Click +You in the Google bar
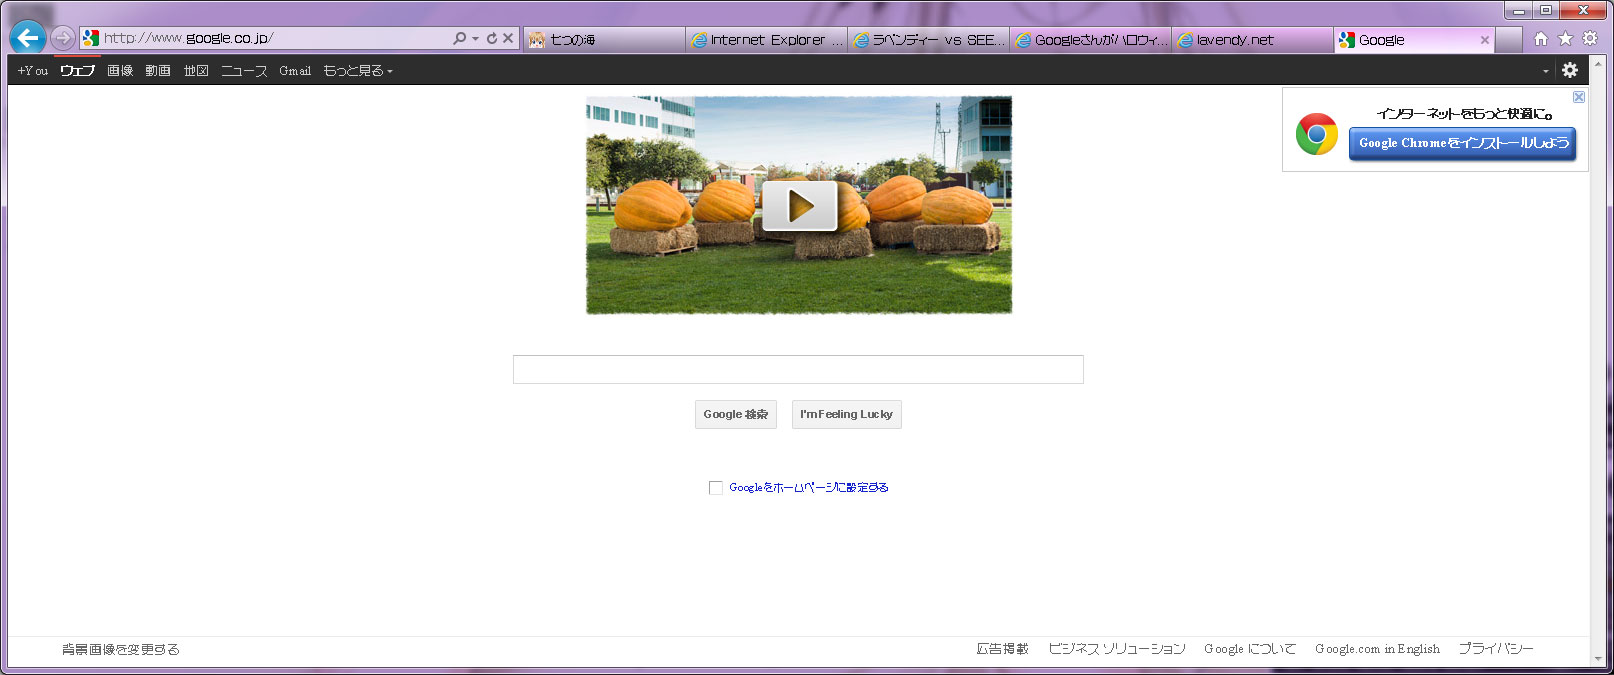Image resolution: width=1614 pixels, height=675 pixels. (32, 71)
